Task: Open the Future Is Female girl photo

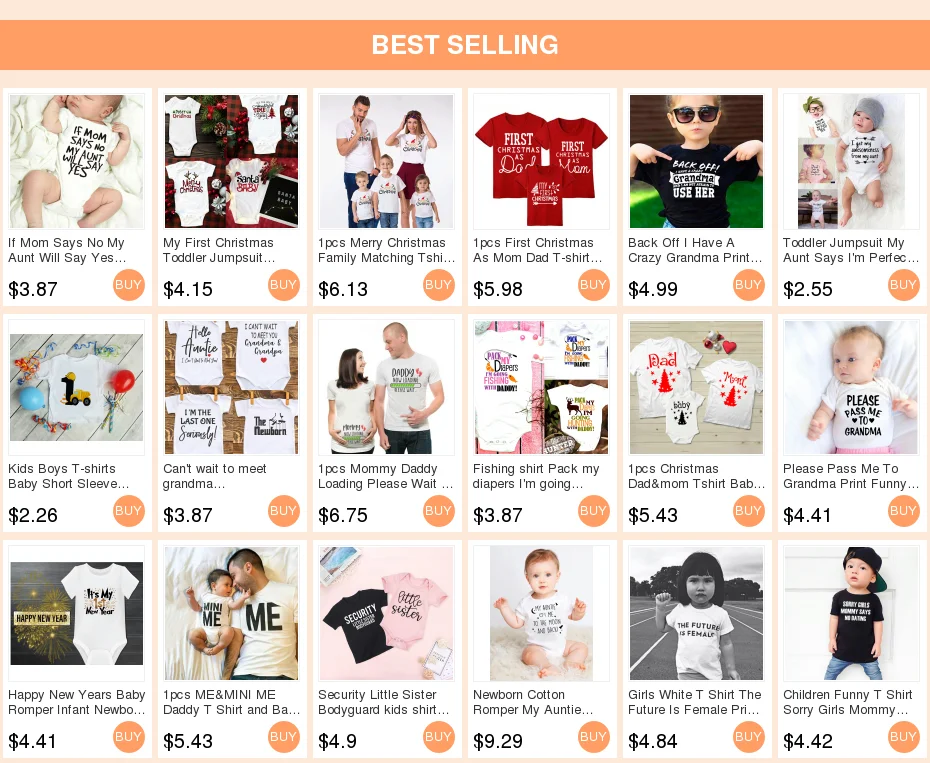Action: point(696,613)
